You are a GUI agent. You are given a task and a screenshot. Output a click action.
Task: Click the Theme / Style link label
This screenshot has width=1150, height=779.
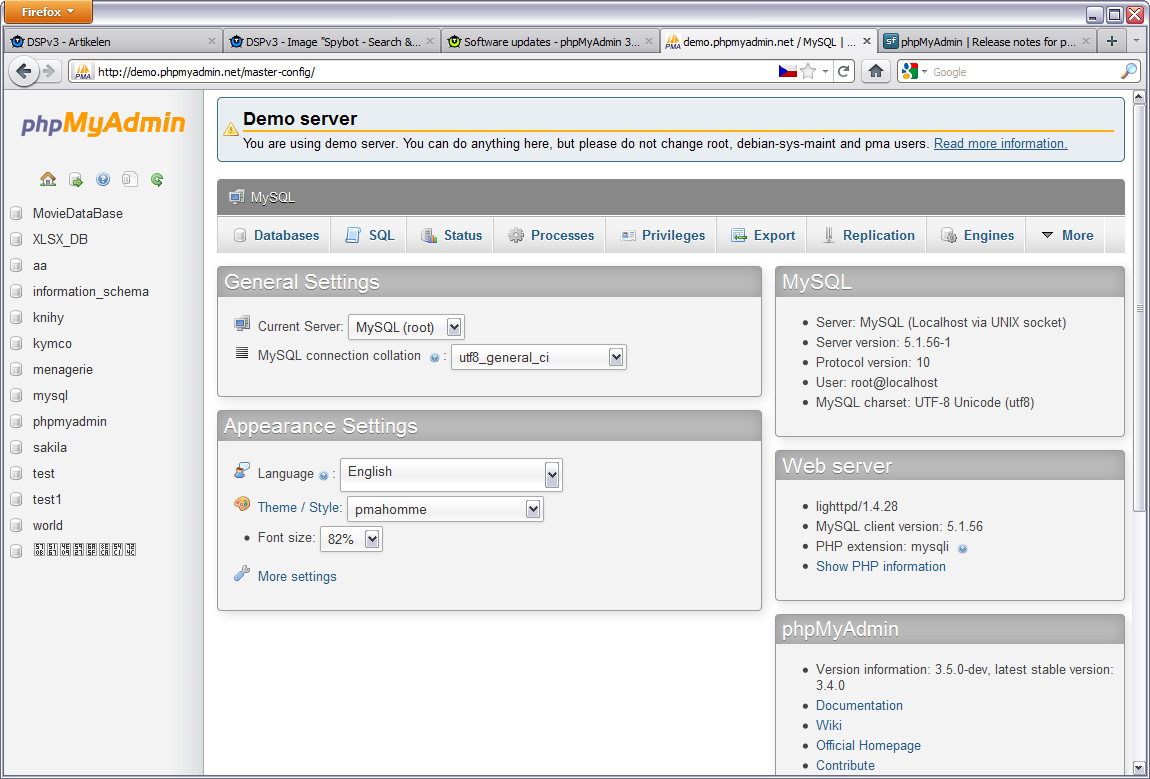coord(299,508)
